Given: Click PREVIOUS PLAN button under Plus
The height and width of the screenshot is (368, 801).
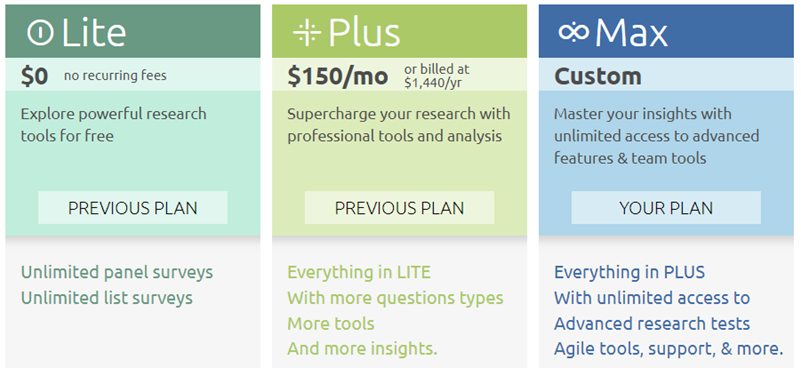Looking at the screenshot, I should [399, 208].
